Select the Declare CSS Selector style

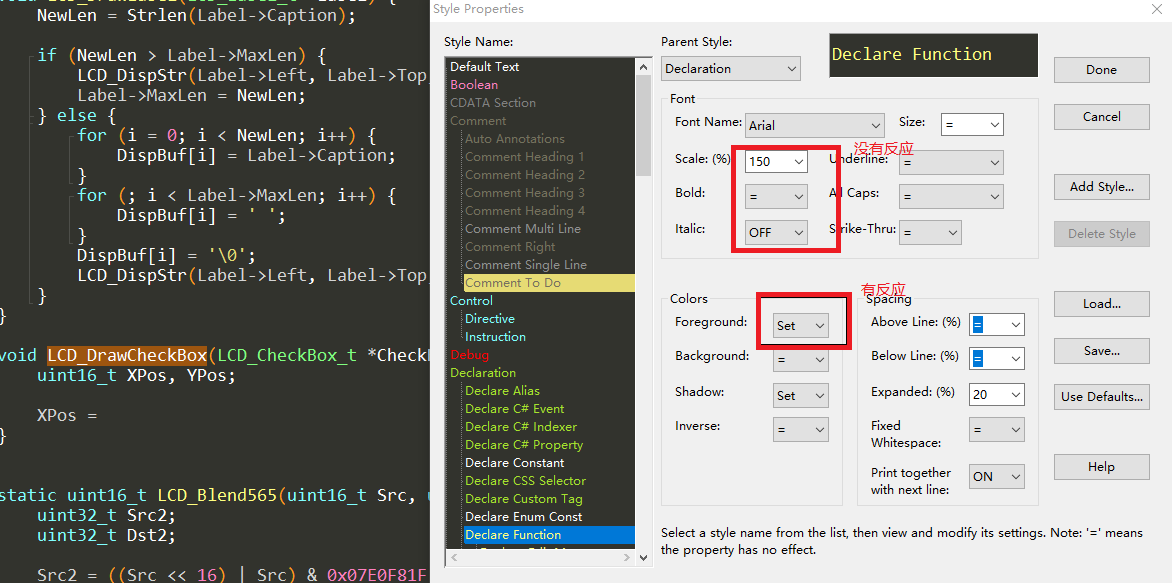[525, 480]
